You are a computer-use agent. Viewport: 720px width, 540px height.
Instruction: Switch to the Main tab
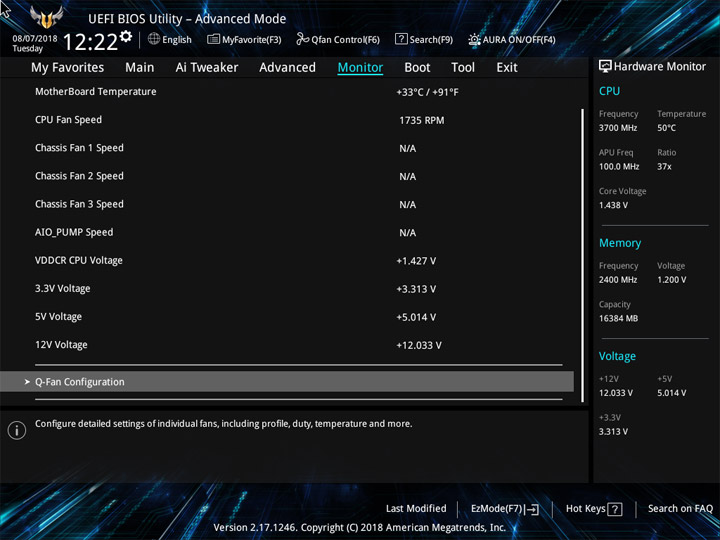click(140, 68)
